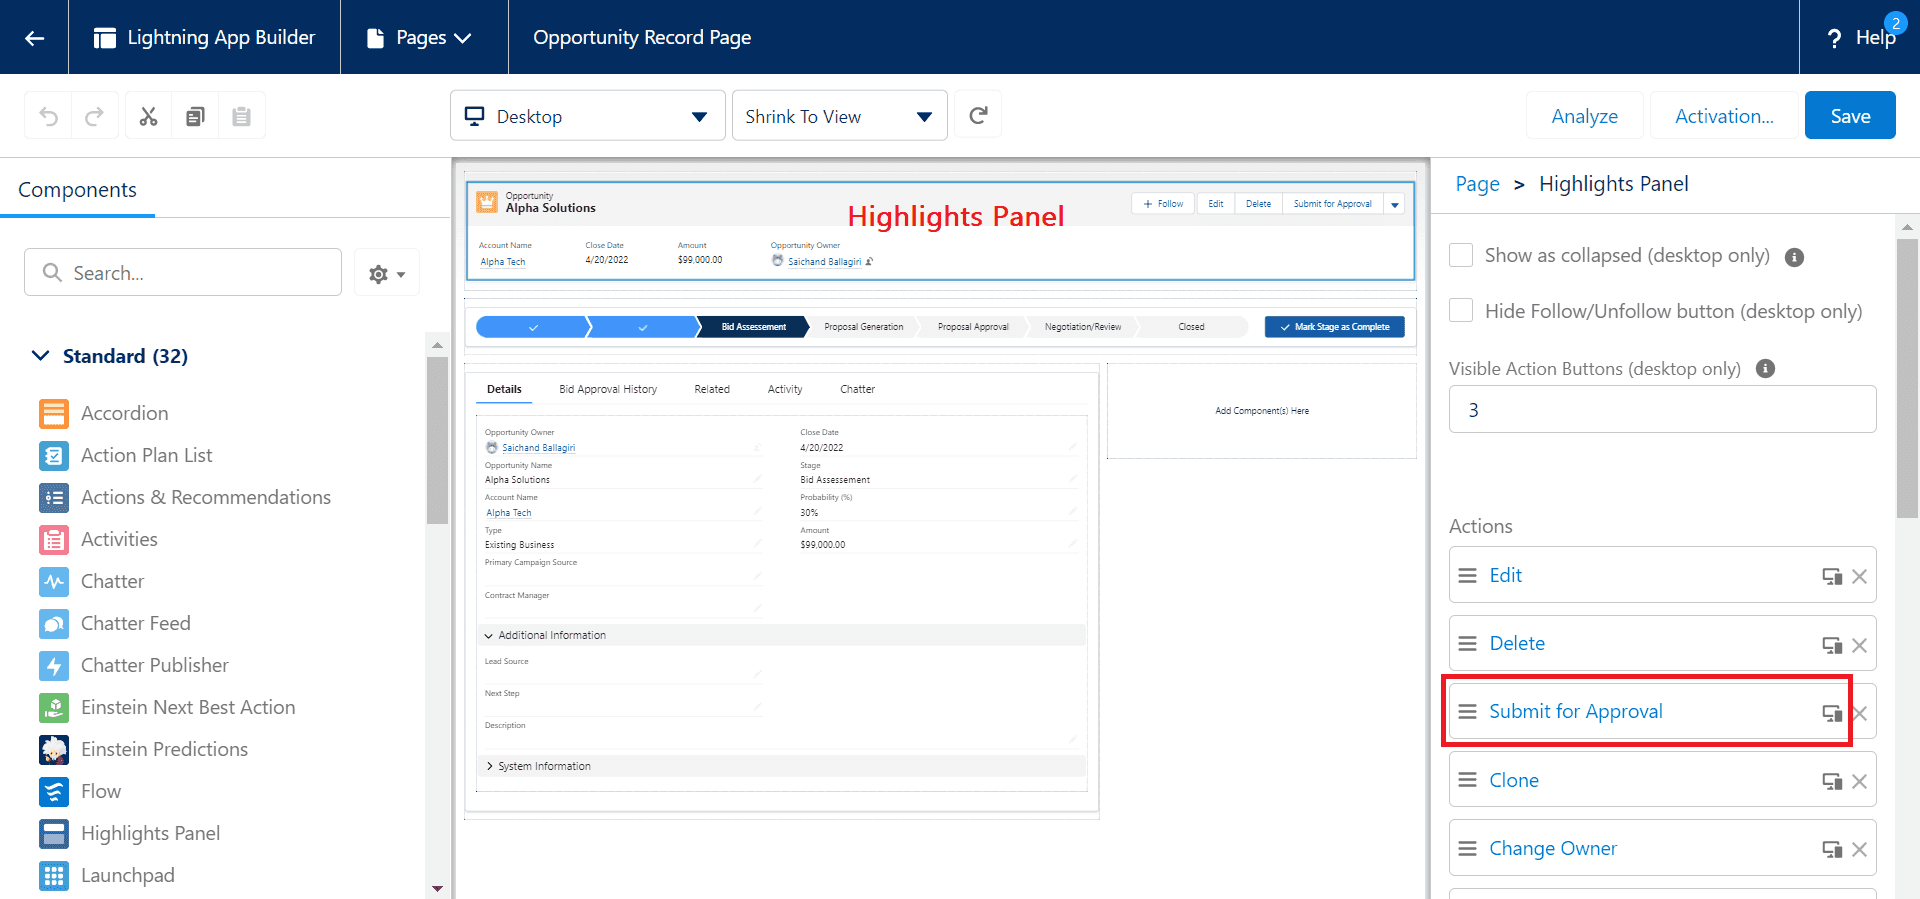The width and height of the screenshot is (1920, 899).
Task: Enable Hide Follow/Unfollow button checkbox
Action: click(x=1461, y=310)
